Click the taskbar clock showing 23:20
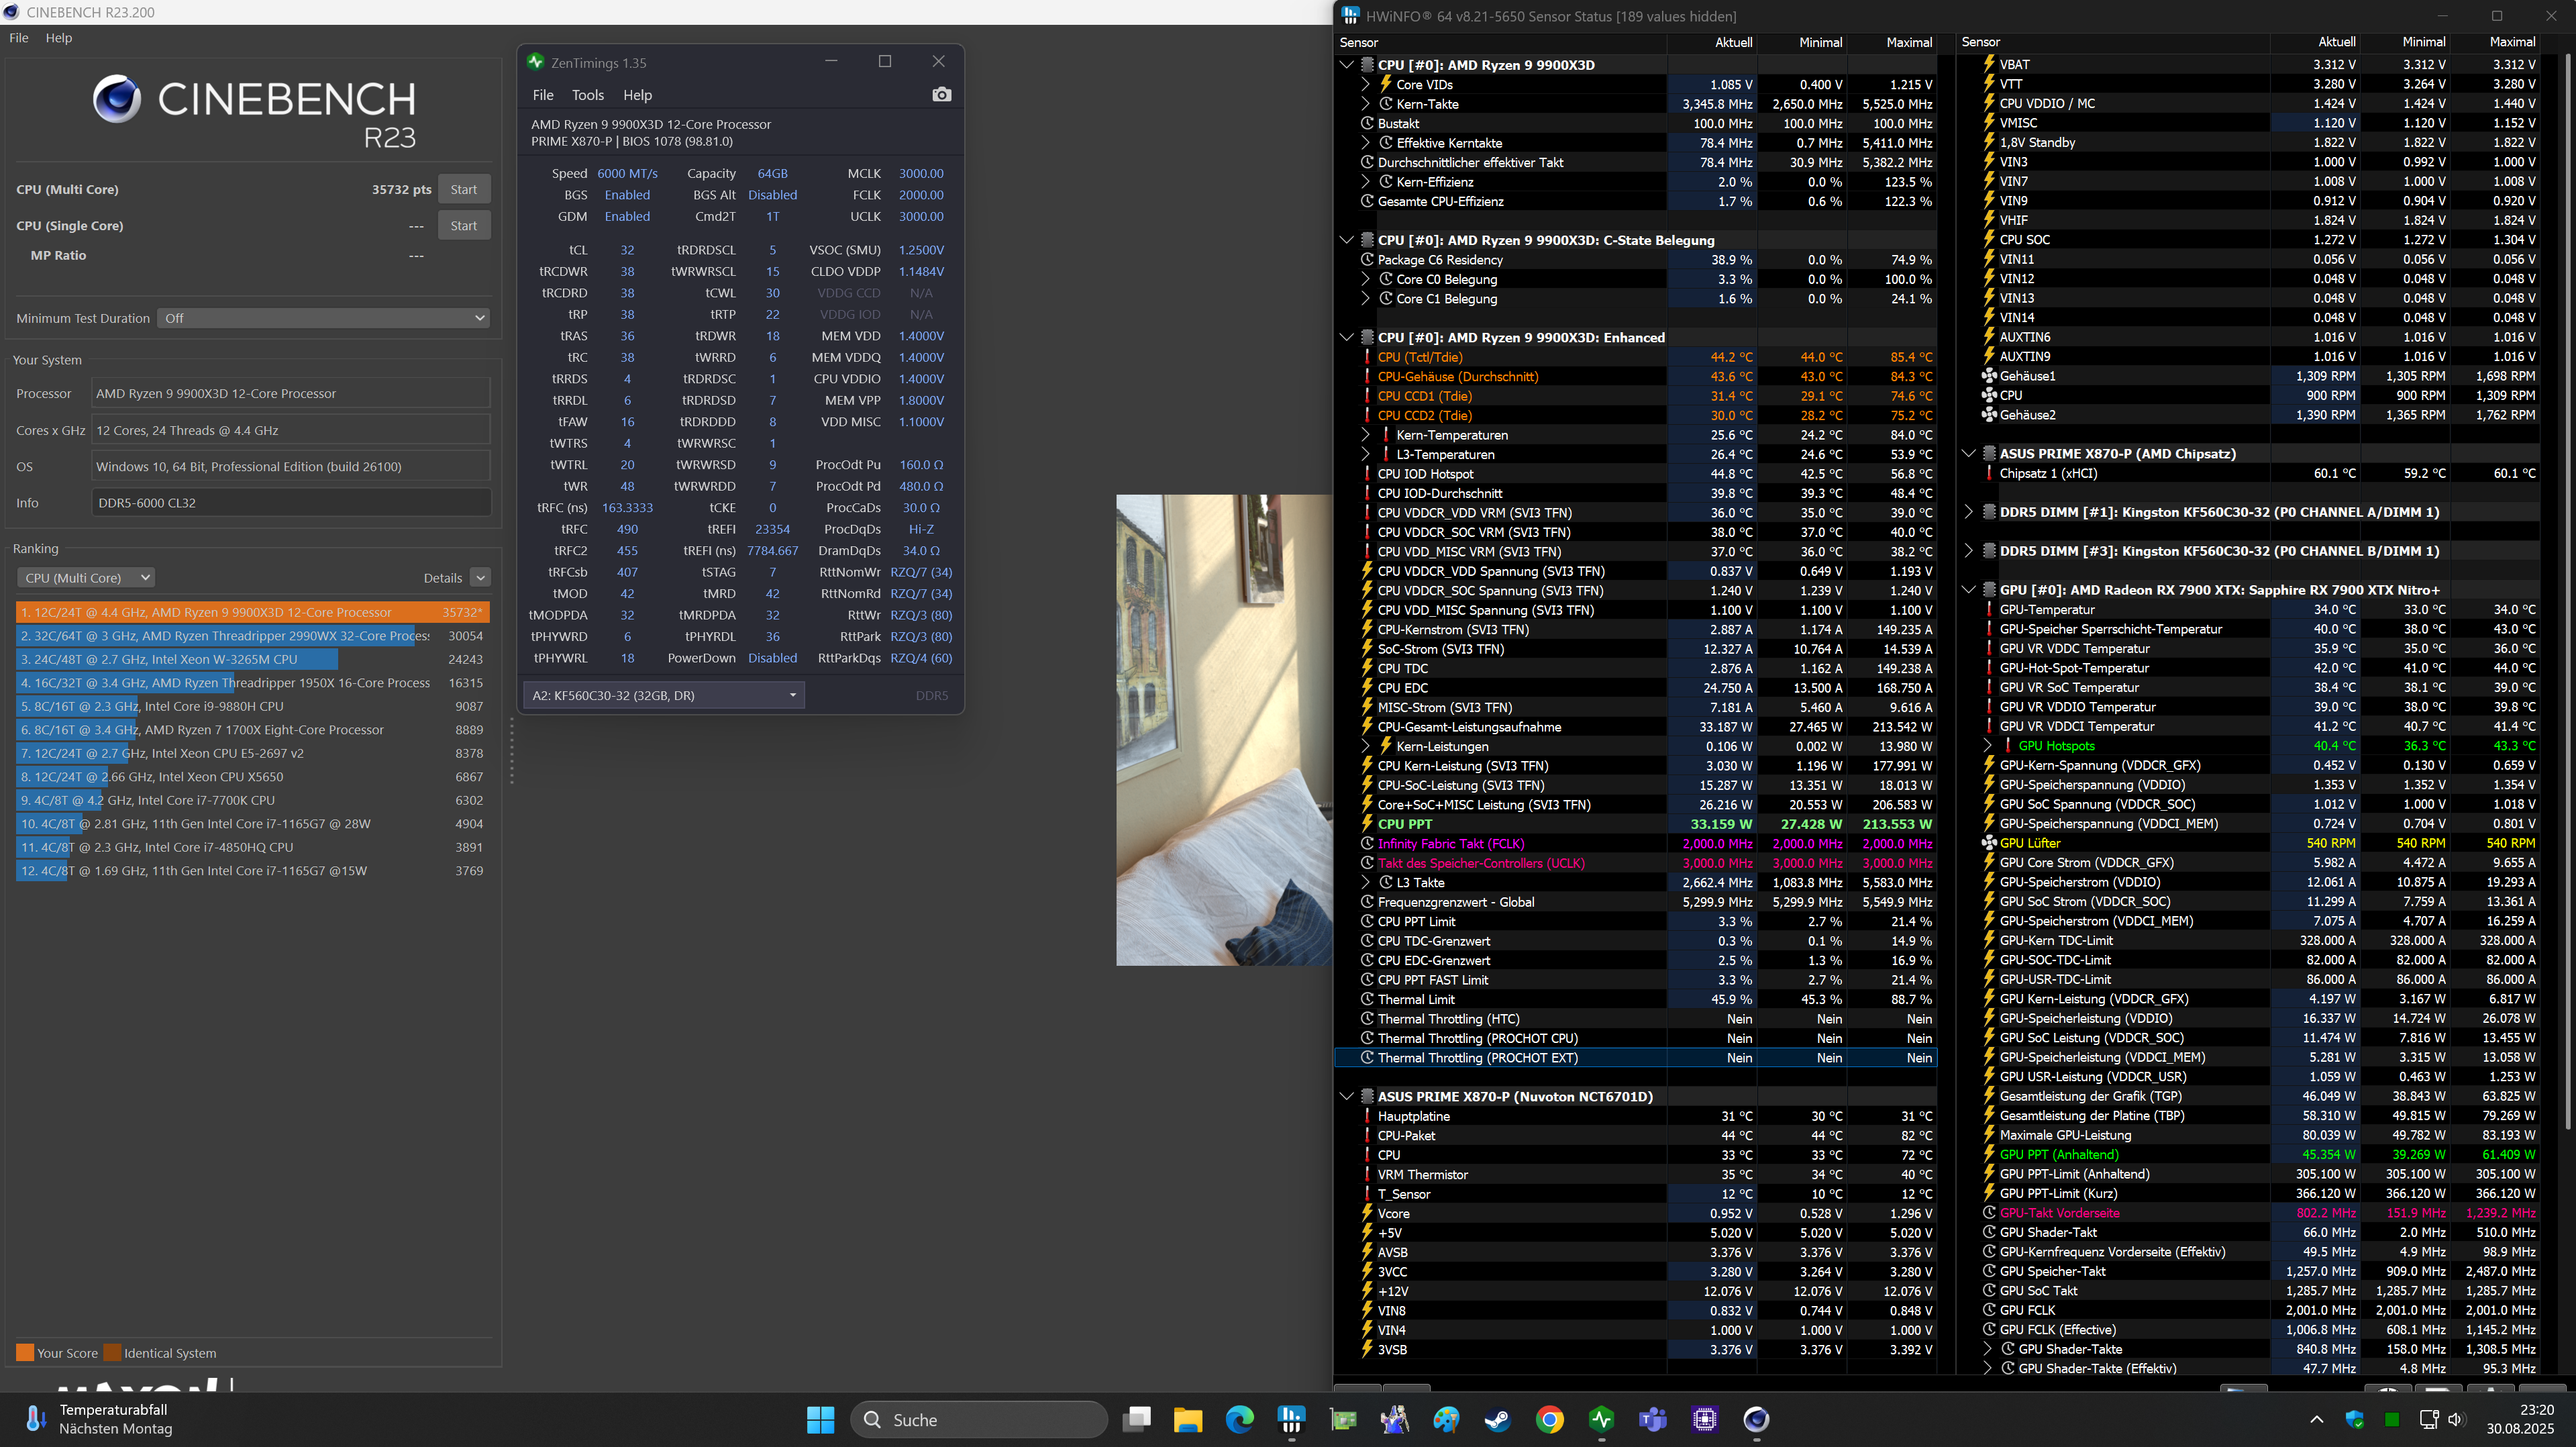 tap(2520, 1419)
